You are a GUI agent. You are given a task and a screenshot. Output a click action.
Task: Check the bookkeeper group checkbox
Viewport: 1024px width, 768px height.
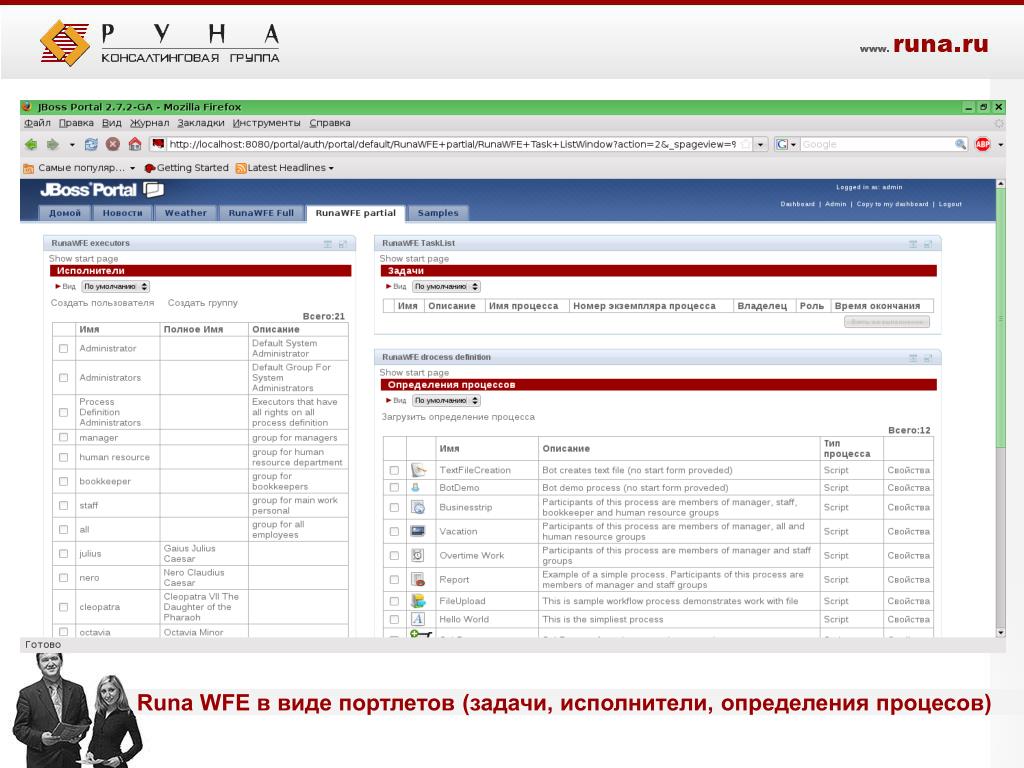click(x=63, y=481)
